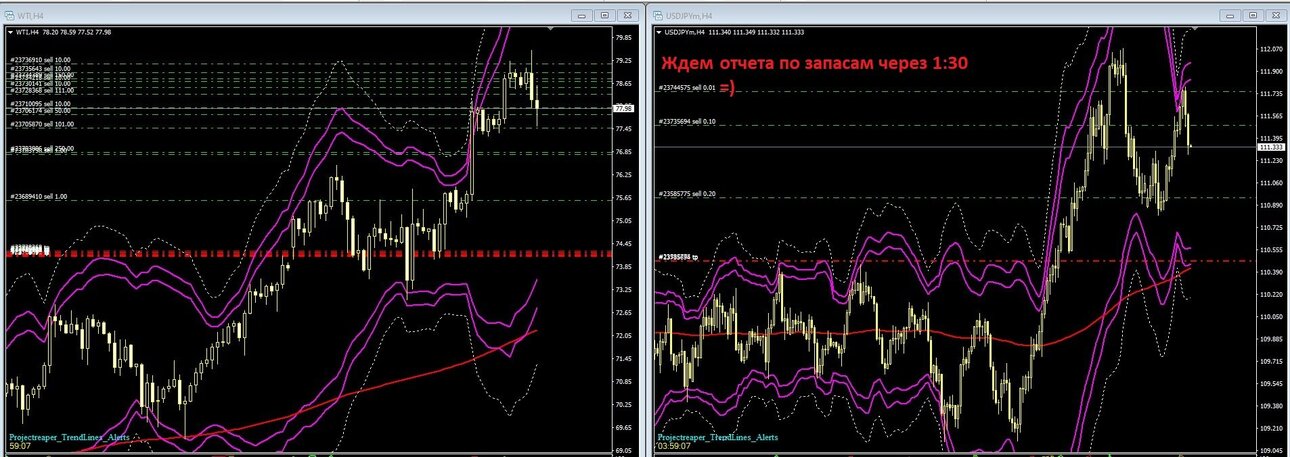This screenshot has width=1290, height=457.
Task: Click the red tp label in USDJPYm chart
Action: (677, 257)
